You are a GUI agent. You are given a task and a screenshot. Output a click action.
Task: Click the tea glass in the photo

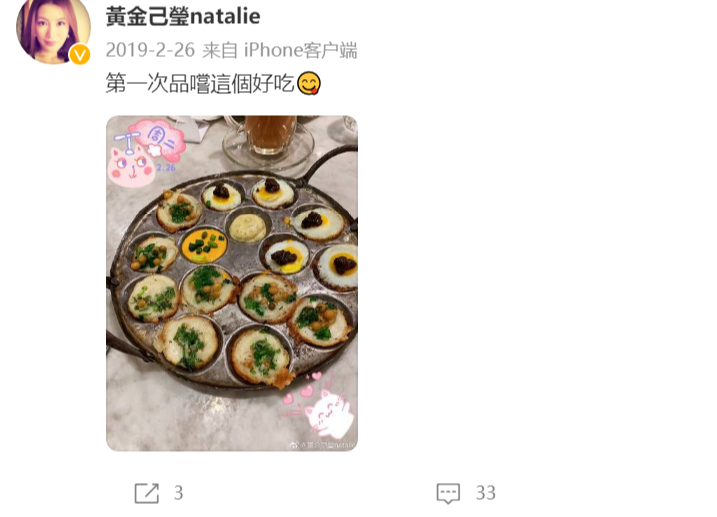(x=270, y=139)
